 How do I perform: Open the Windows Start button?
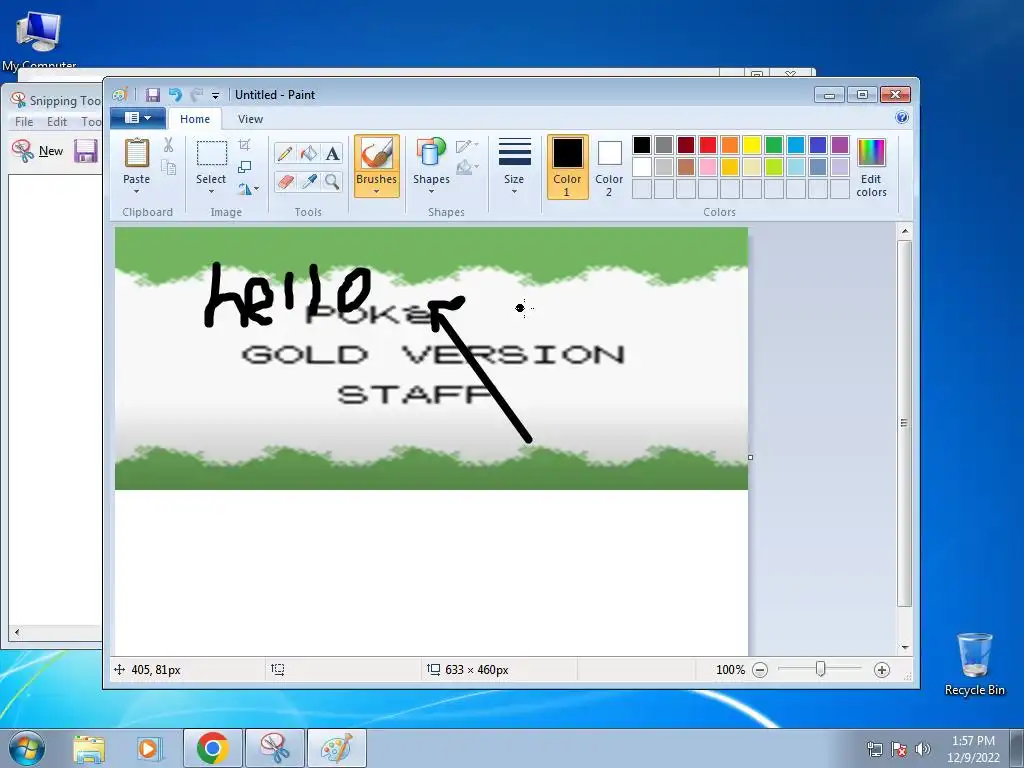click(26, 748)
